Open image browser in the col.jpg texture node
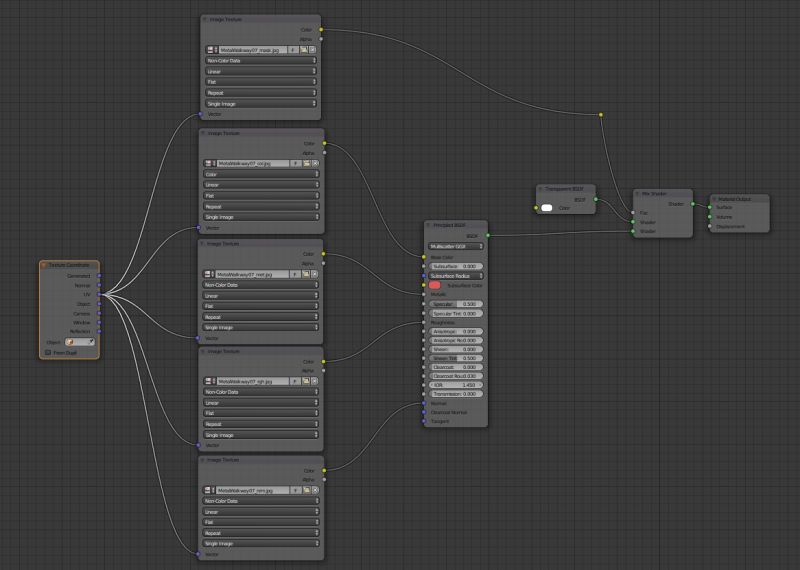Image resolution: width=800 pixels, height=570 pixels. 210,163
